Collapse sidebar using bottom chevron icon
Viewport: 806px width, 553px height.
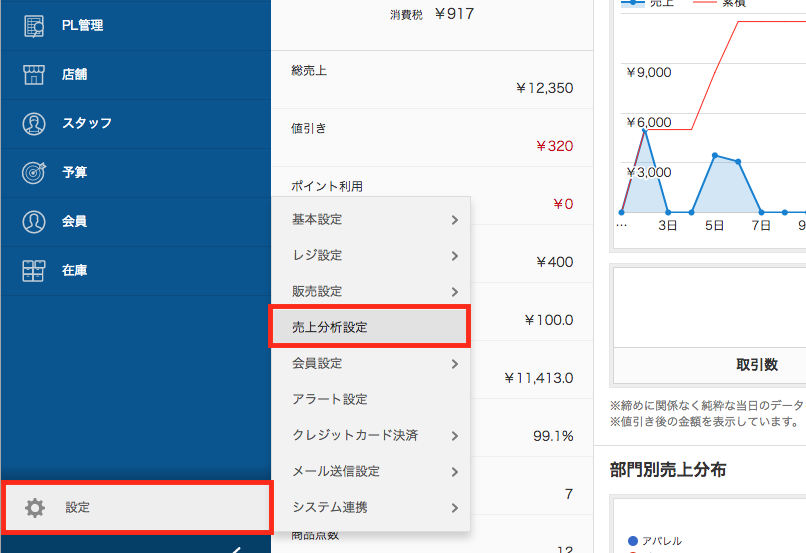click(x=236, y=548)
